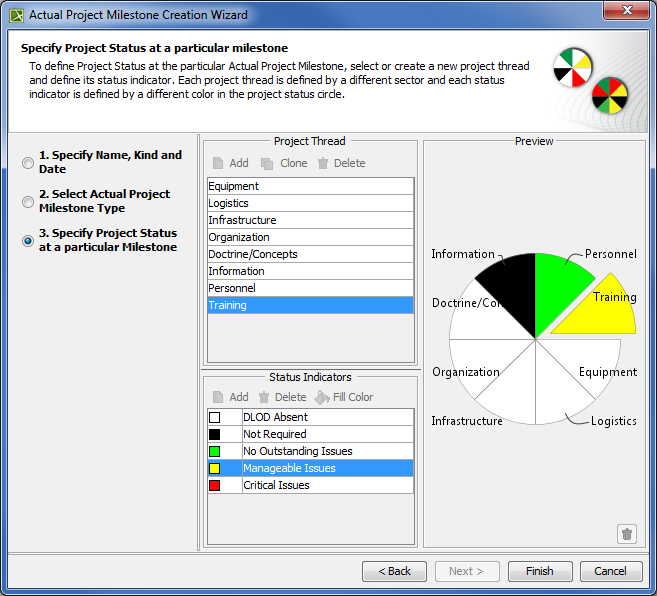Select No Outstanding Issues status indicator
Image resolution: width=657 pixels, height=596 pixels.
pyautogui.click(x=310, y=451)
